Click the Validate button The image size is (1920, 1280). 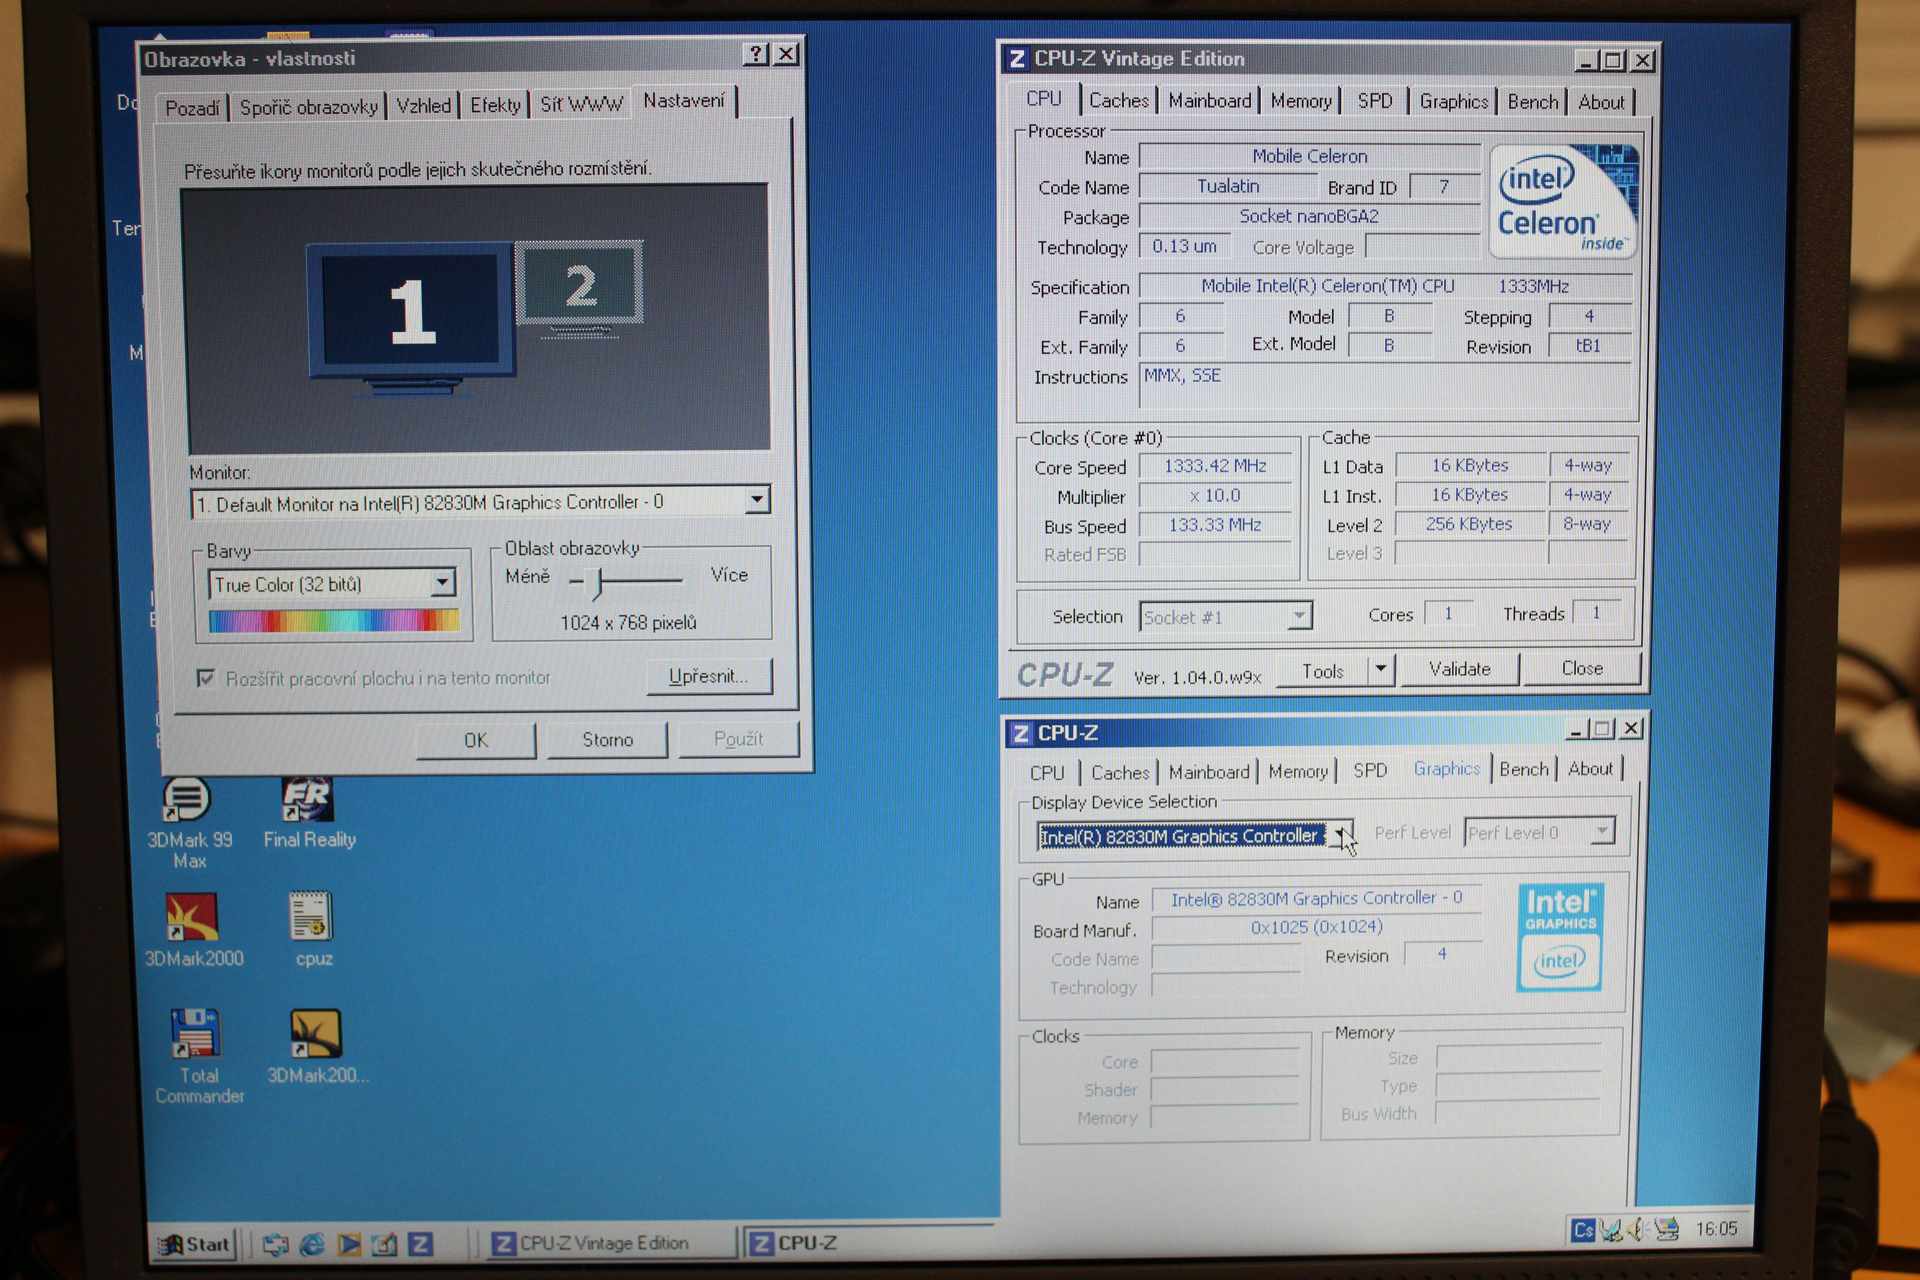tap(1459, 669)
